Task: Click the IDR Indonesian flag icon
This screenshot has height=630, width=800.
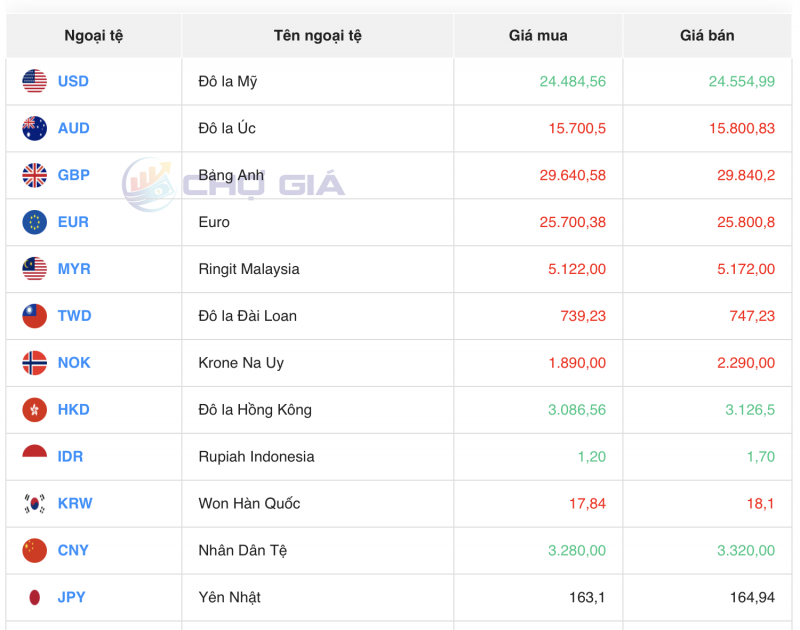Action: pos(36,456)
